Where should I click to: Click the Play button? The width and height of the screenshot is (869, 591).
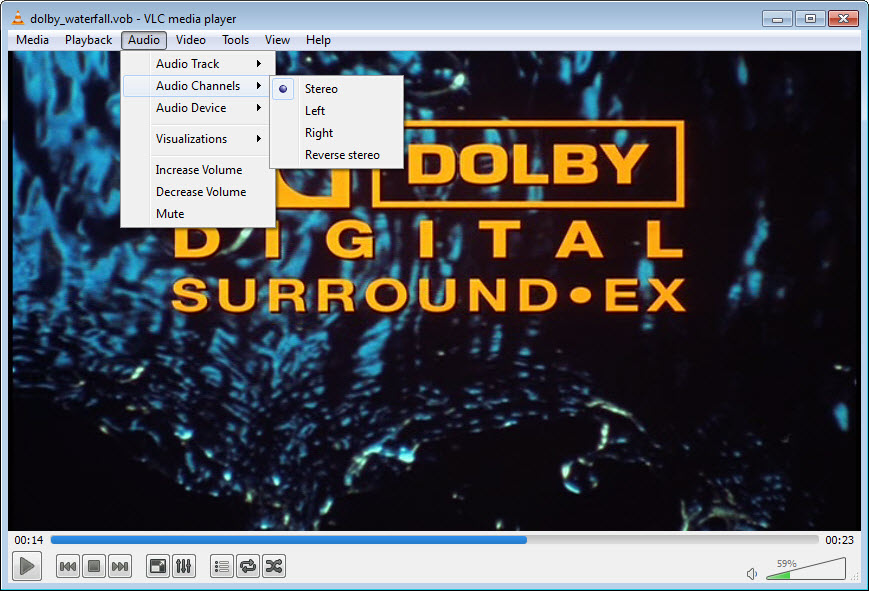(x=27, y=566)
